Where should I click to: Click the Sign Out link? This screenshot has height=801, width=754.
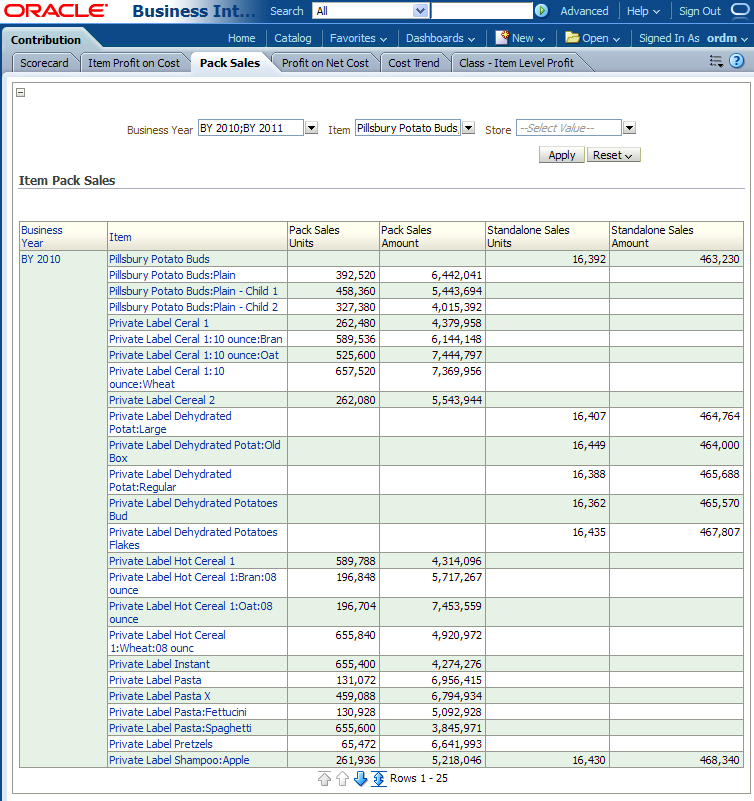pyautogui.click(x=699, y=11)
